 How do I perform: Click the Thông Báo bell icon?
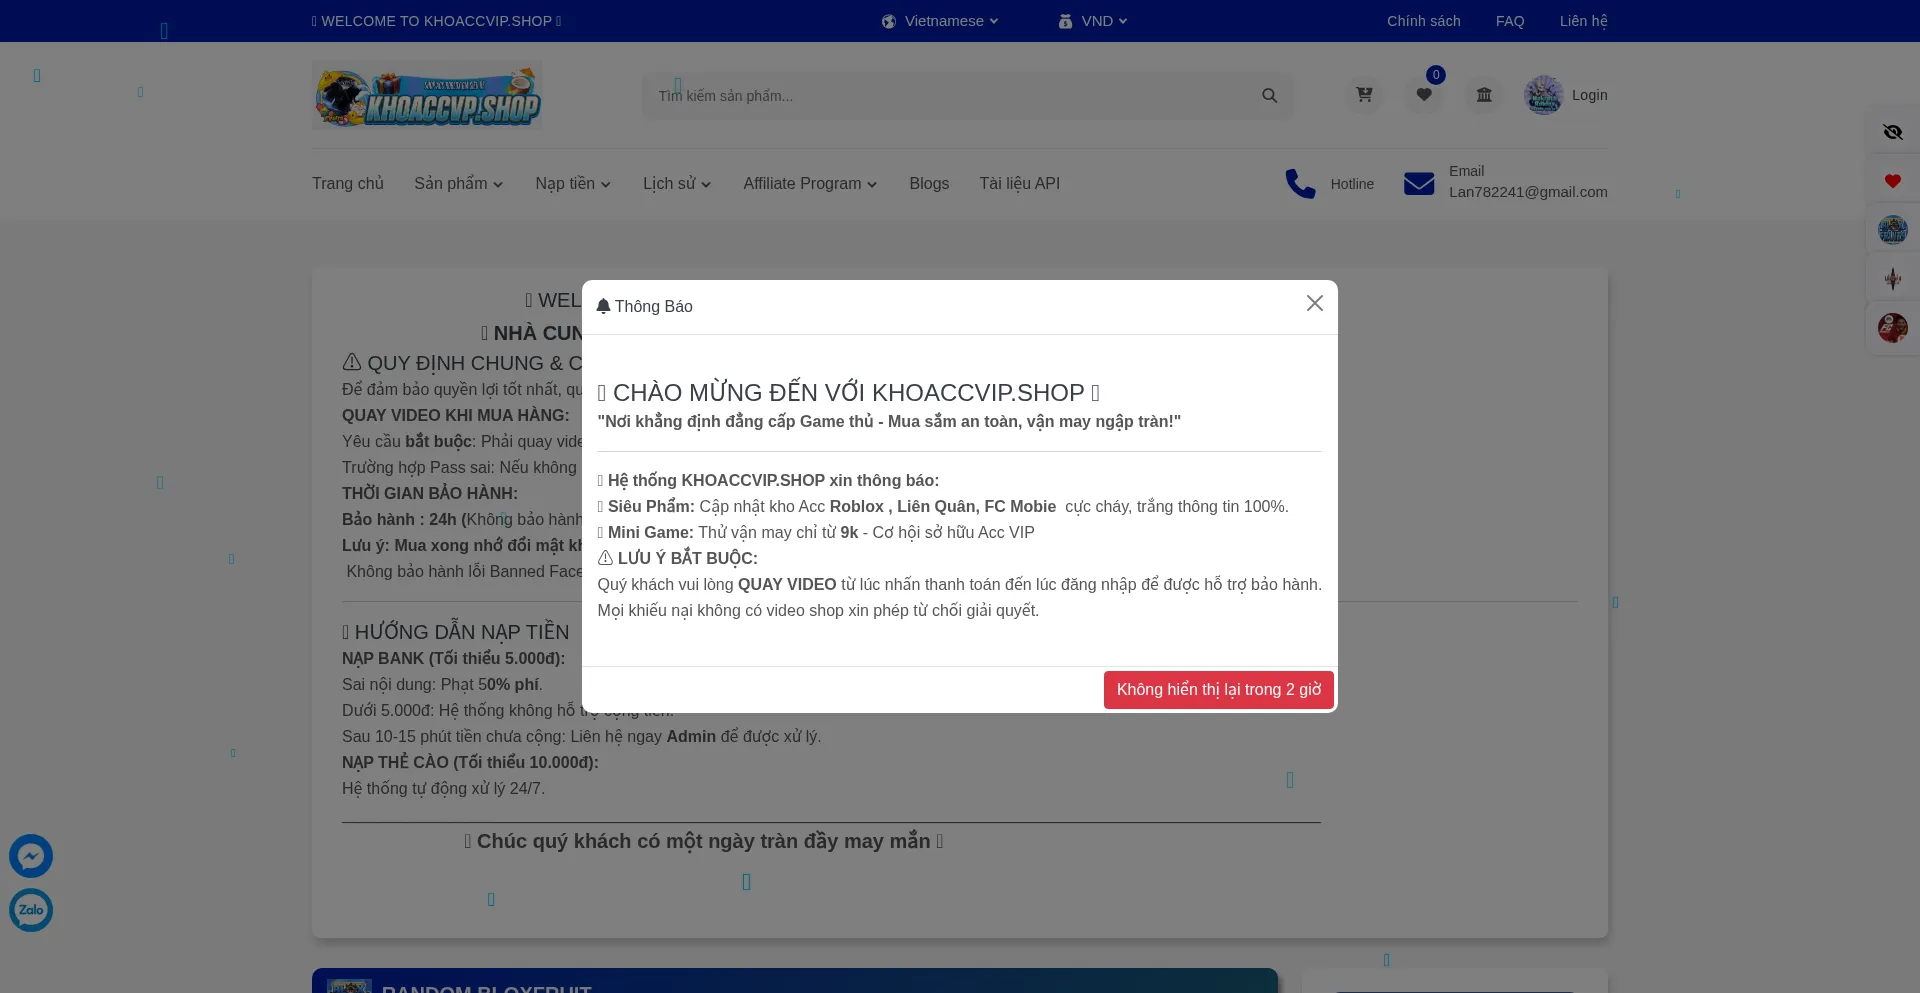tap(603, 306)
